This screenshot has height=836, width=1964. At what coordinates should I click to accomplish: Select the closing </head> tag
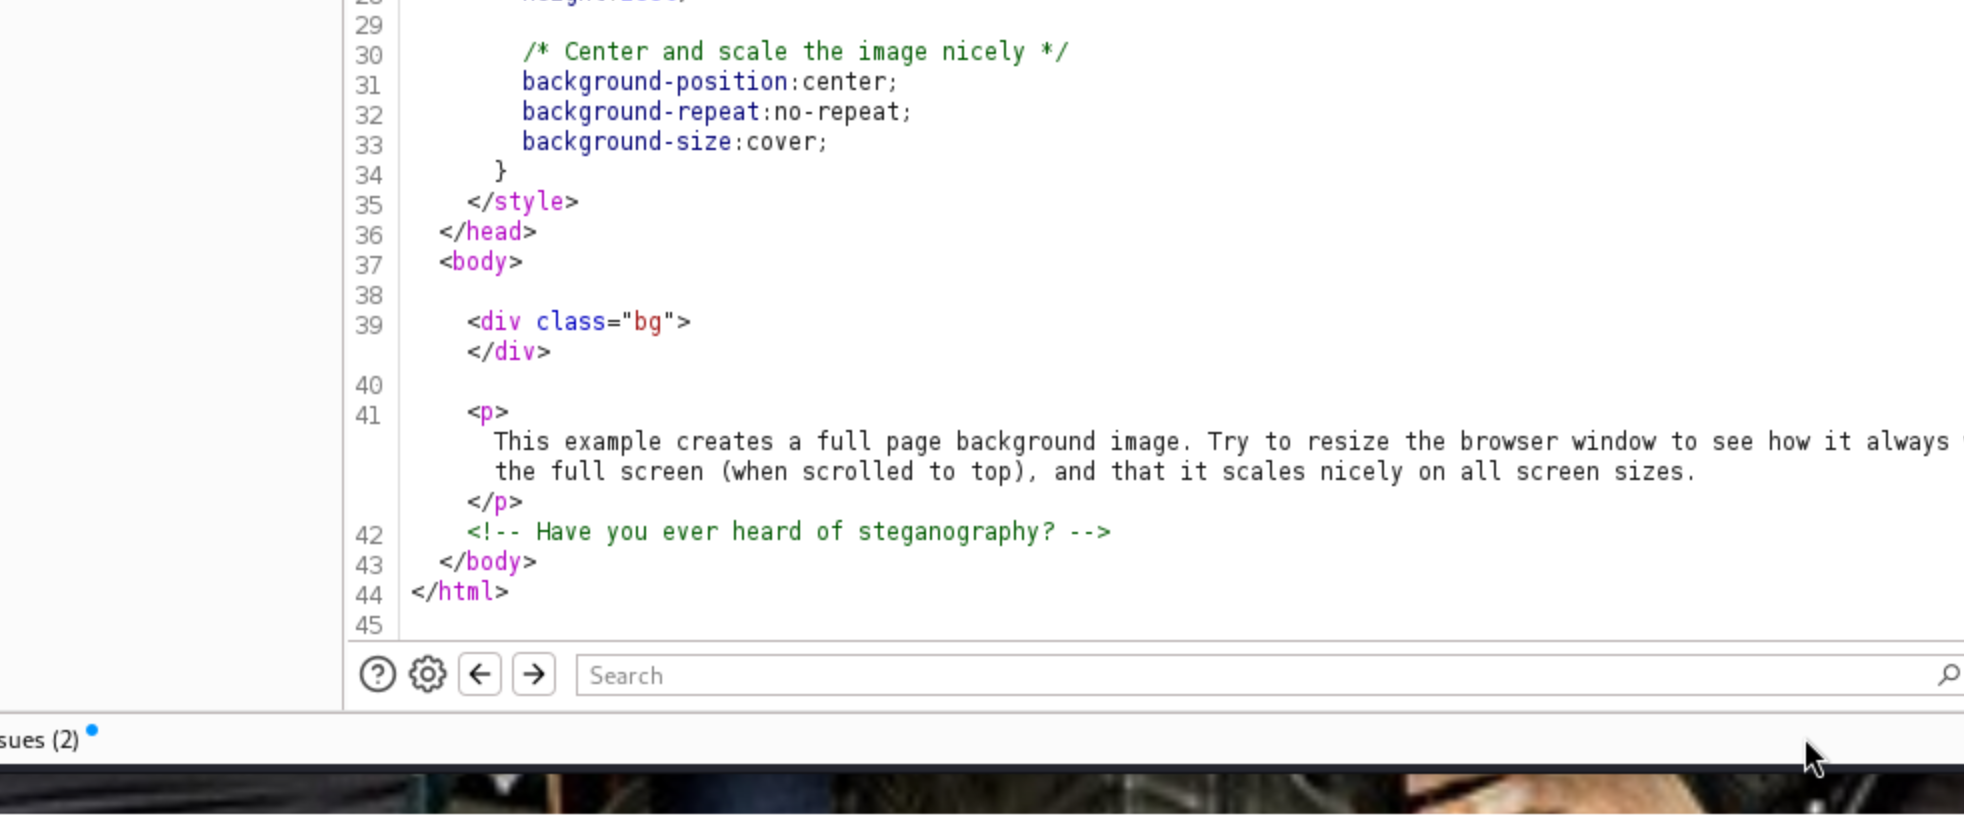(x=487, y=232)
